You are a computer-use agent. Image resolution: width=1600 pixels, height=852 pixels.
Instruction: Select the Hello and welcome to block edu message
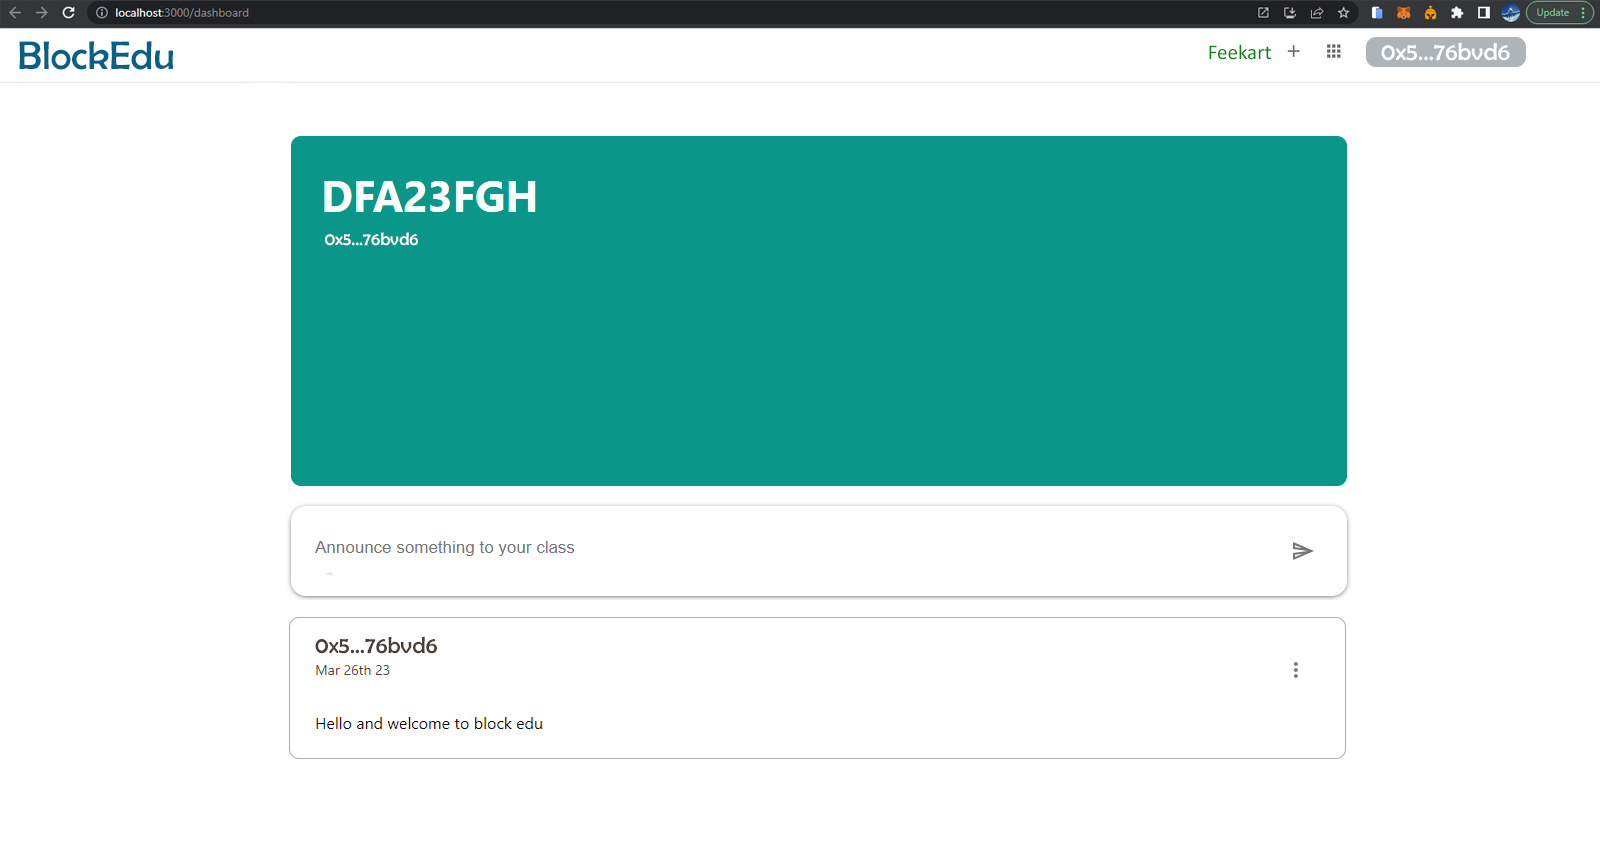(429, 724)
